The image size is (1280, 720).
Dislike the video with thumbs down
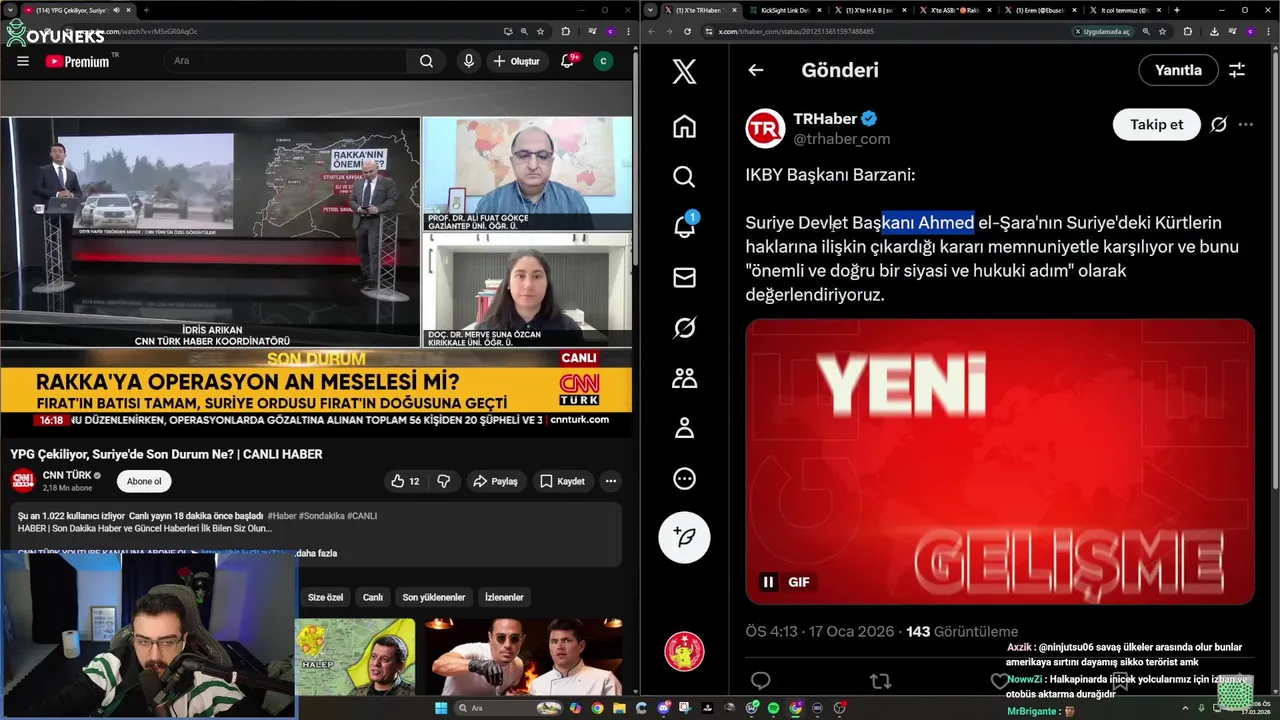coord(443,481)
